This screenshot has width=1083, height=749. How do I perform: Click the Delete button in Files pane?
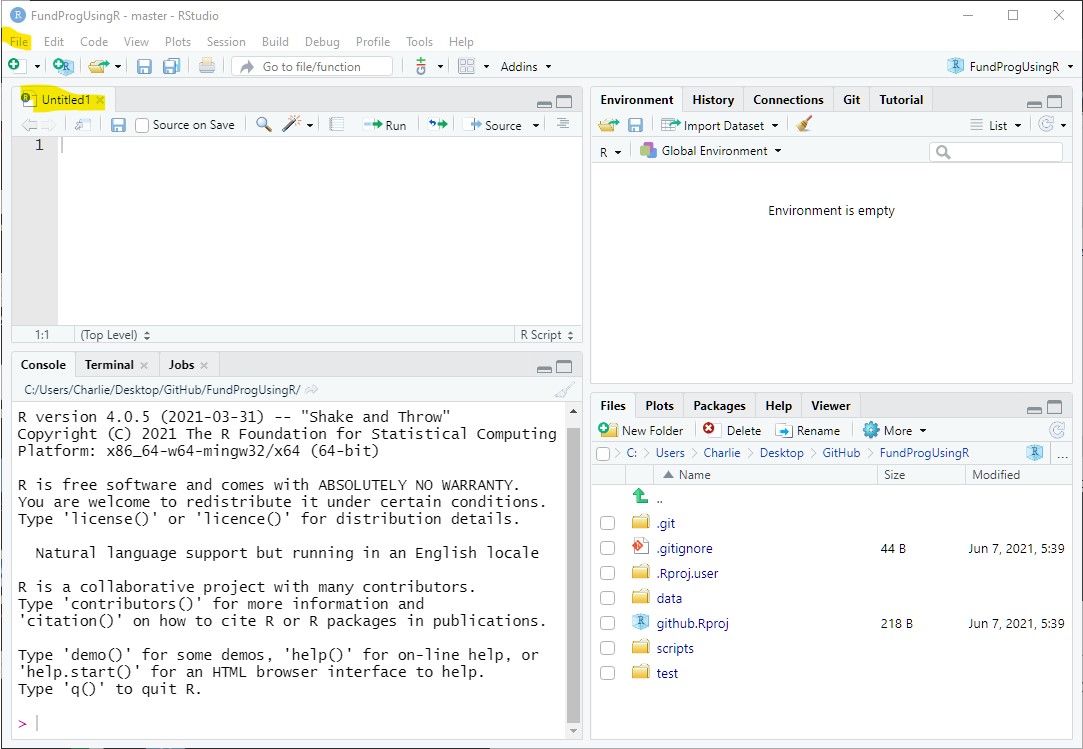(732, 430)
